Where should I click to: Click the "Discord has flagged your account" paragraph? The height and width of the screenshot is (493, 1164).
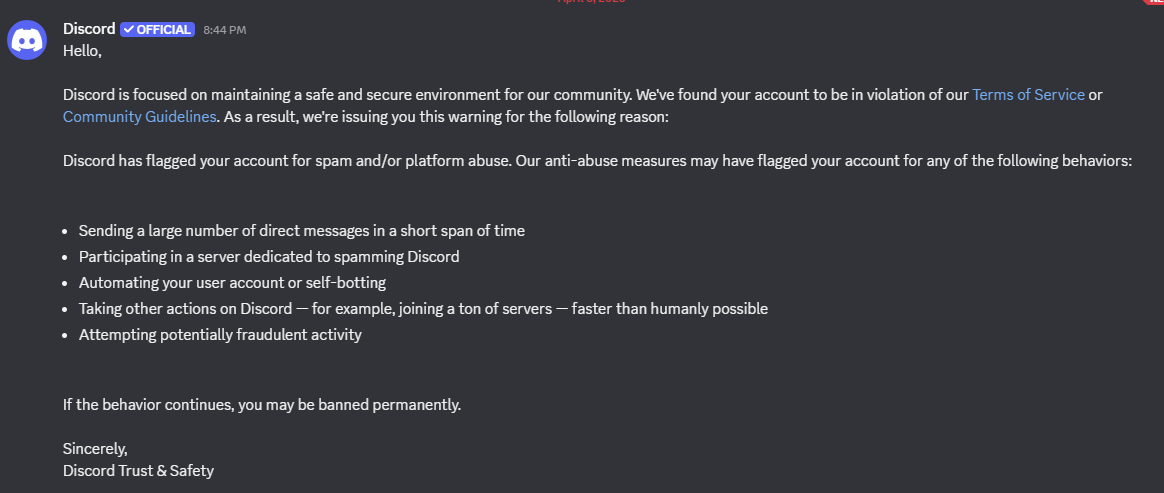(596, 160)
